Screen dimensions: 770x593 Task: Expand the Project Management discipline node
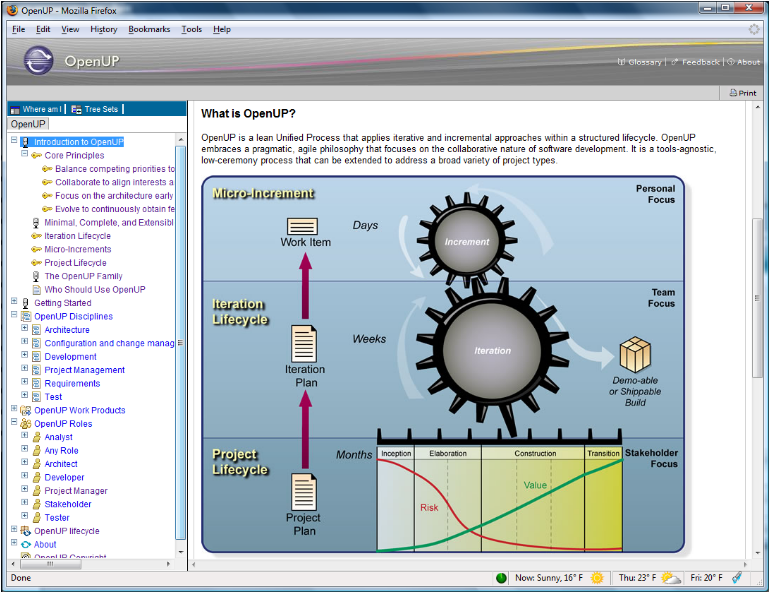point(25,368)
